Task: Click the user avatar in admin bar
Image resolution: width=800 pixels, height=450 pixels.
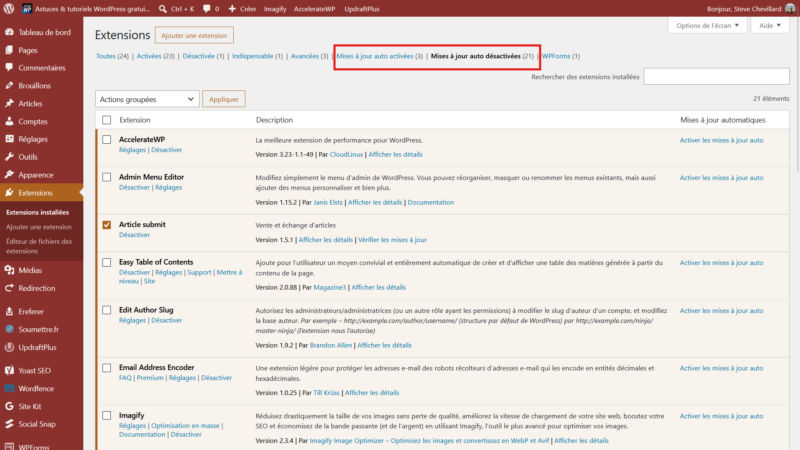Action: 790,9
